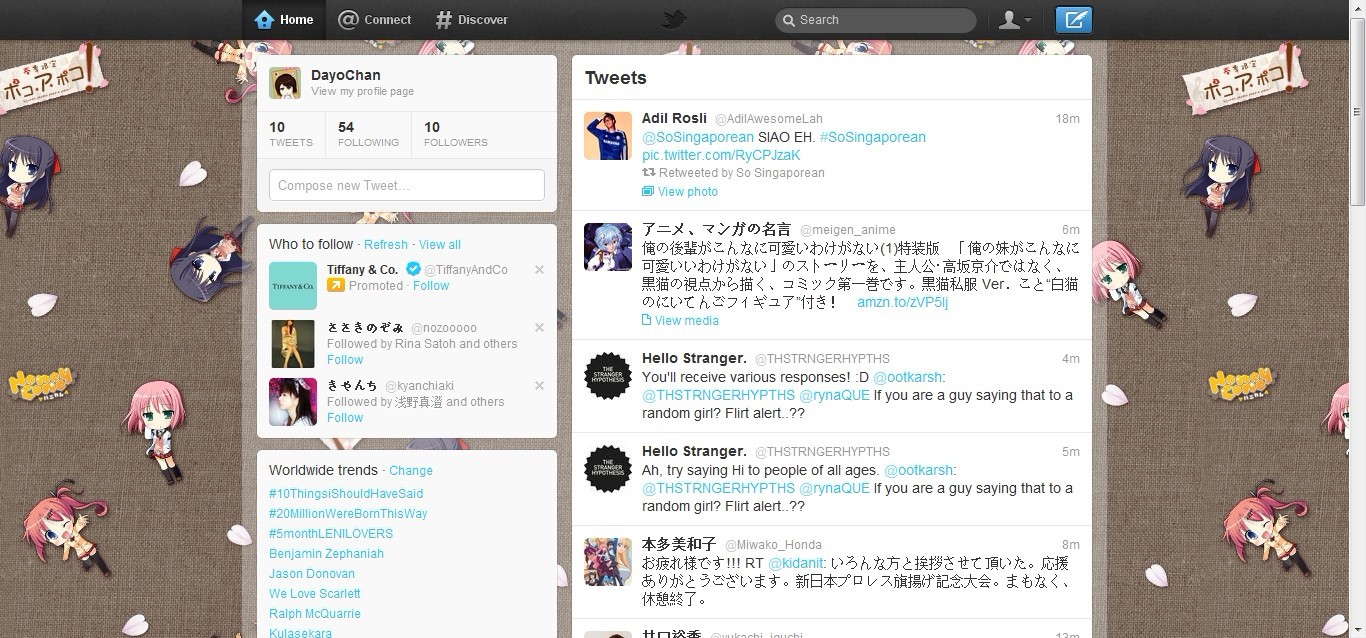Click the scrollbar up arrow
The image size is (1366, 638).
point(1357,8)
